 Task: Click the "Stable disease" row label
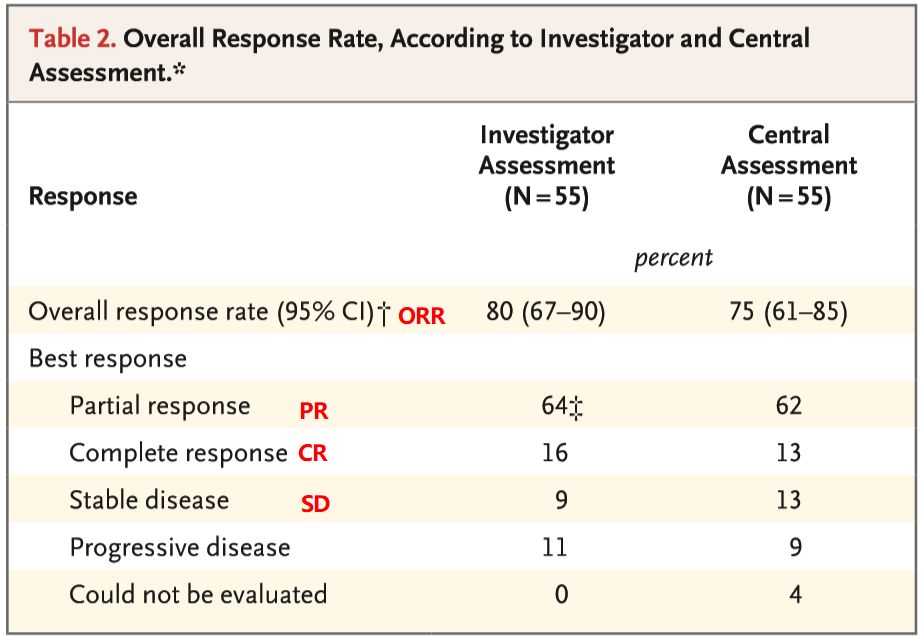149,499
